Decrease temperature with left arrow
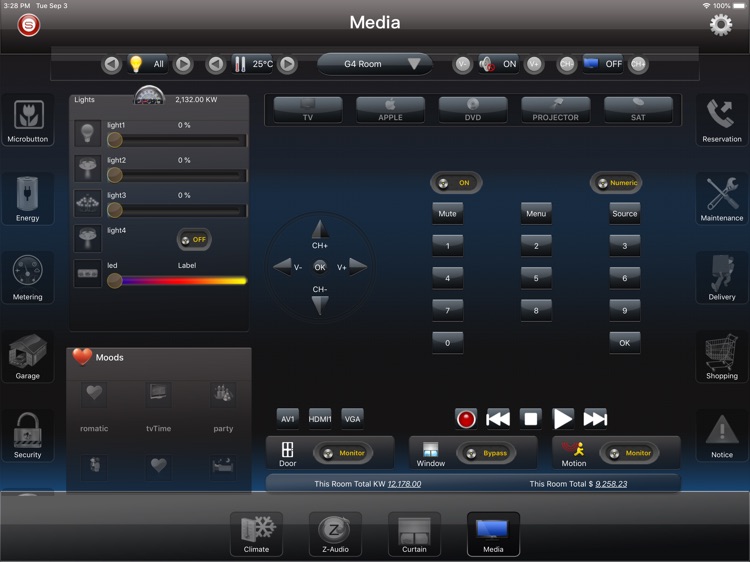This screenshot has width=750, height=562. click(216, 64)
